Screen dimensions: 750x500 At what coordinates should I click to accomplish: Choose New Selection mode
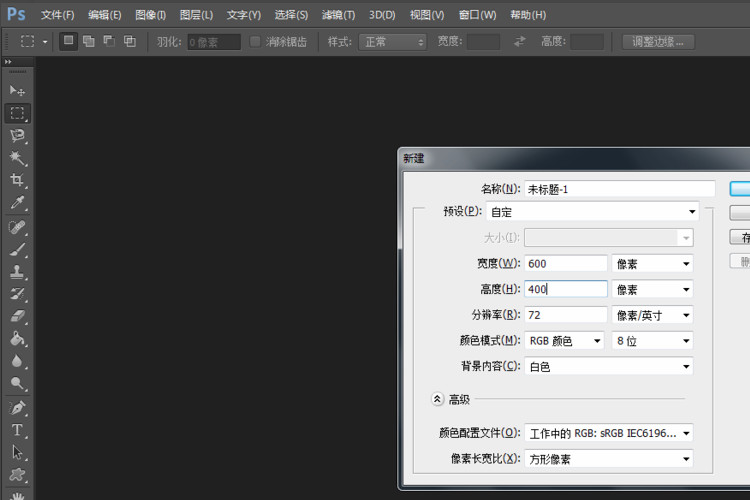pyautogui.click(x=68, y=41)
